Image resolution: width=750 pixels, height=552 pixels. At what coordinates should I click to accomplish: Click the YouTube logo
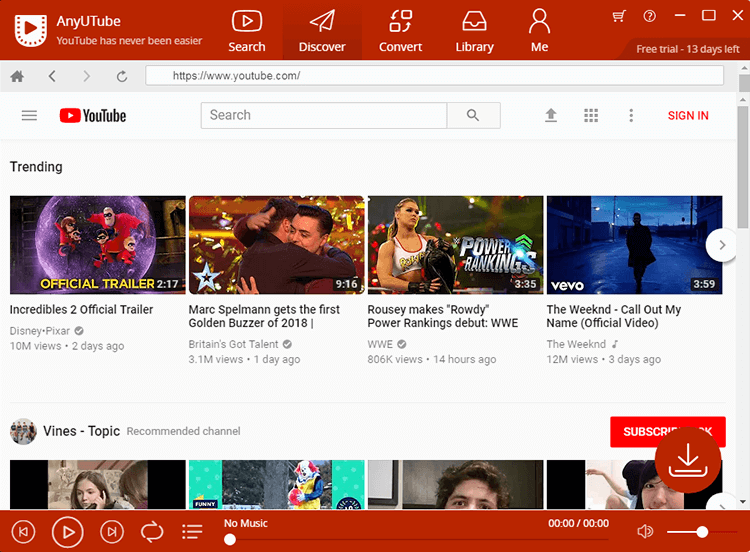tap(93, 115)
